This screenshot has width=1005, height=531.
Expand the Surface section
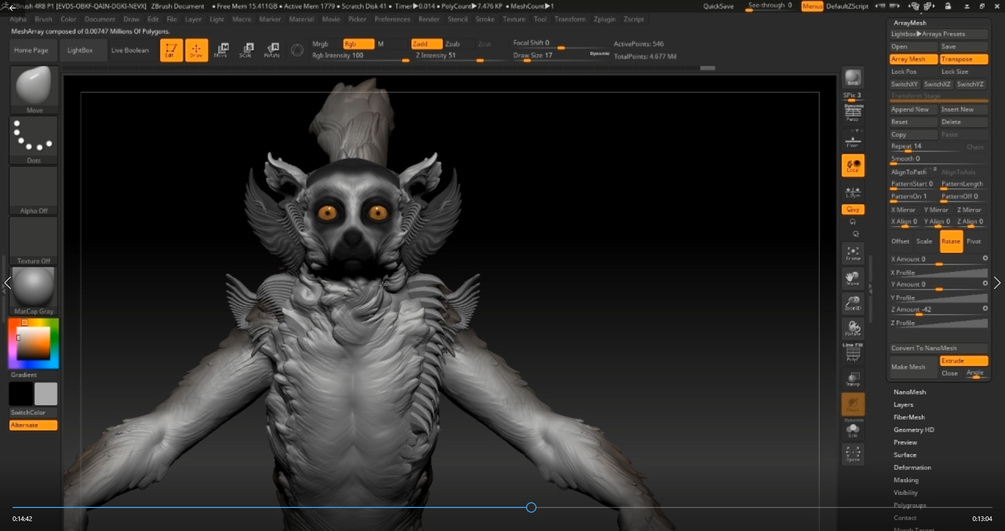(x=905, y=455)
